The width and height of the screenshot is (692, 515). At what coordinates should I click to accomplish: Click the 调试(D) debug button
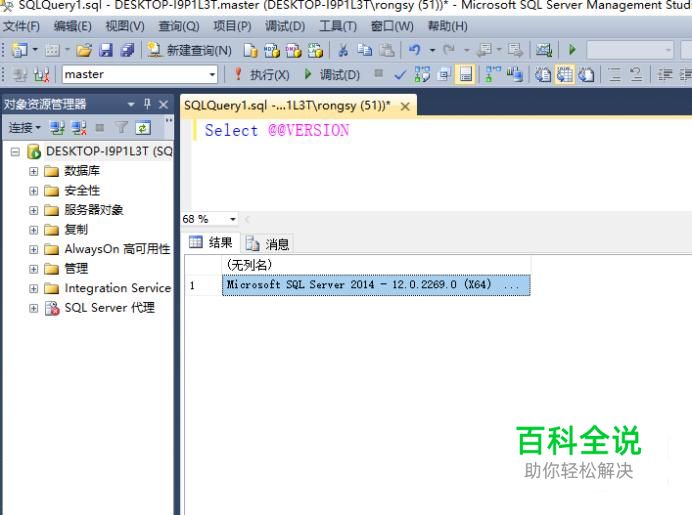pos(332,75)
